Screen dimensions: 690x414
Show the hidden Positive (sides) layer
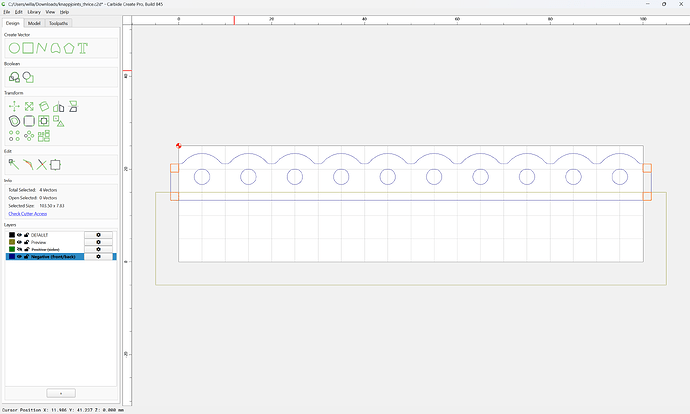coord(19,249)
